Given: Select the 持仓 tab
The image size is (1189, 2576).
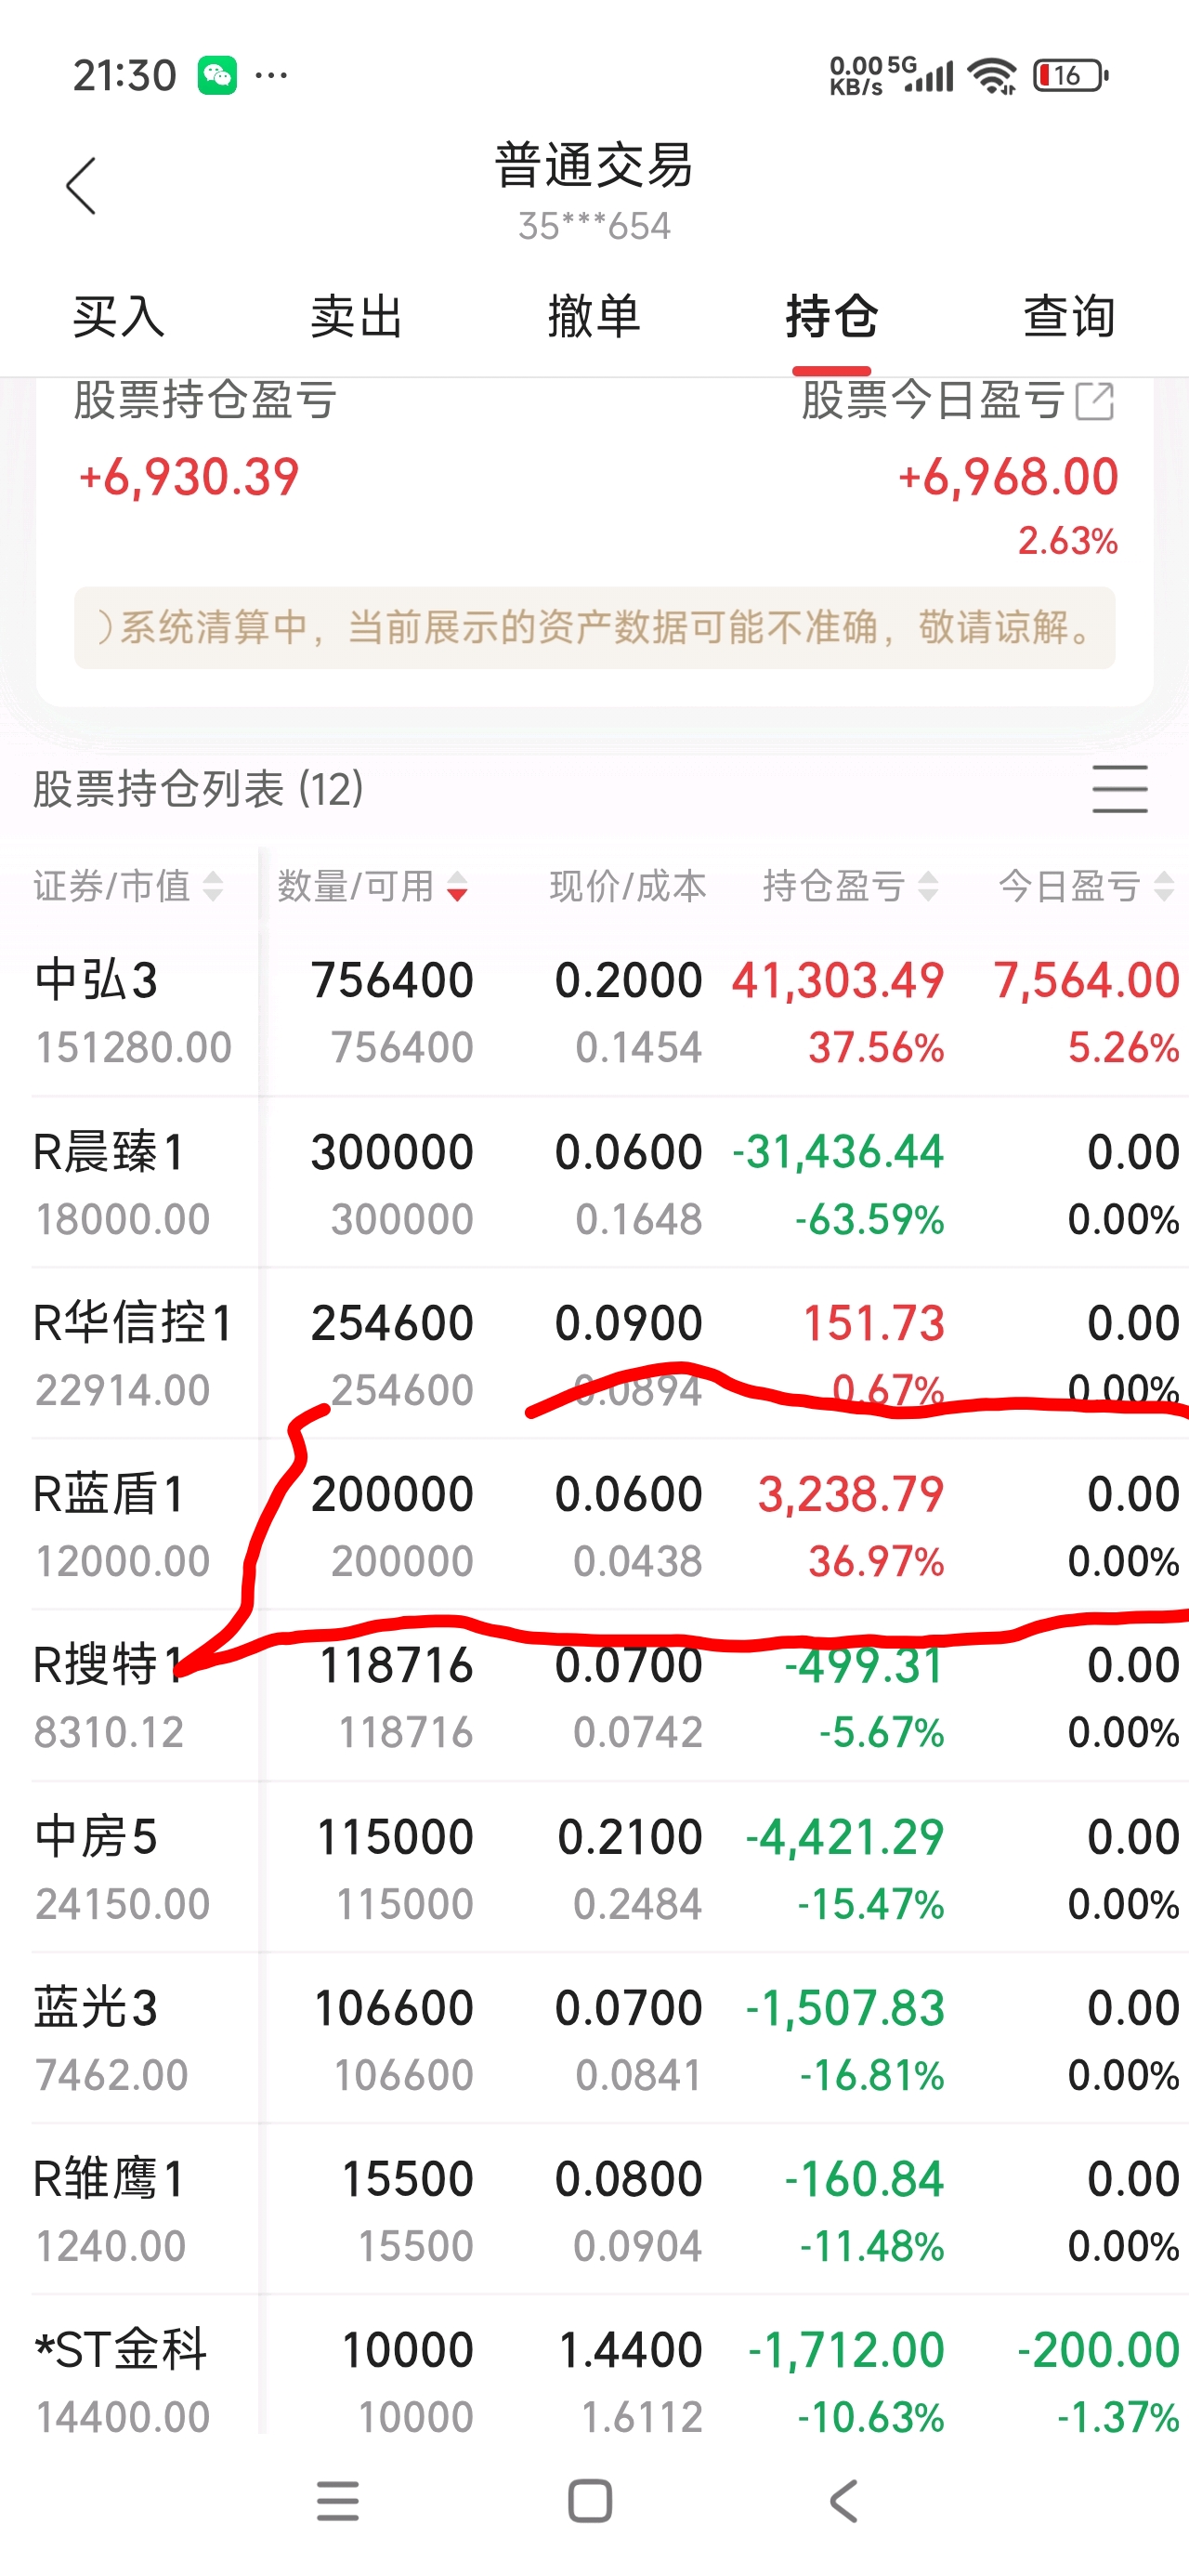Looking at the screenshot, I should click(832, 317).
